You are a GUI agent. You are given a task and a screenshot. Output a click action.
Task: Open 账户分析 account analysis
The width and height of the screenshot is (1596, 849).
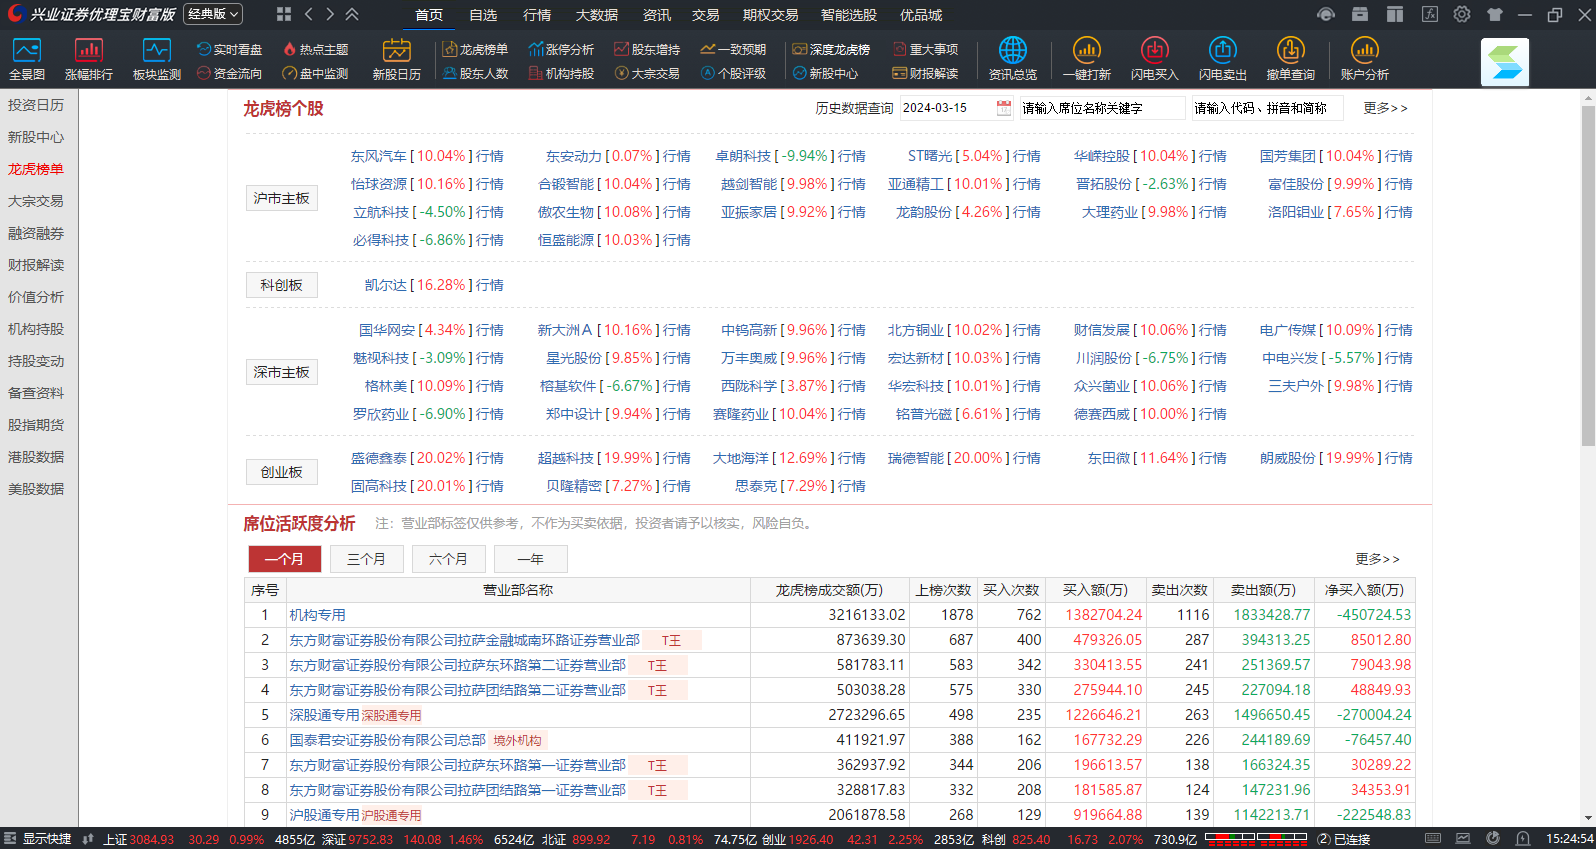[x=1364, y=59]
